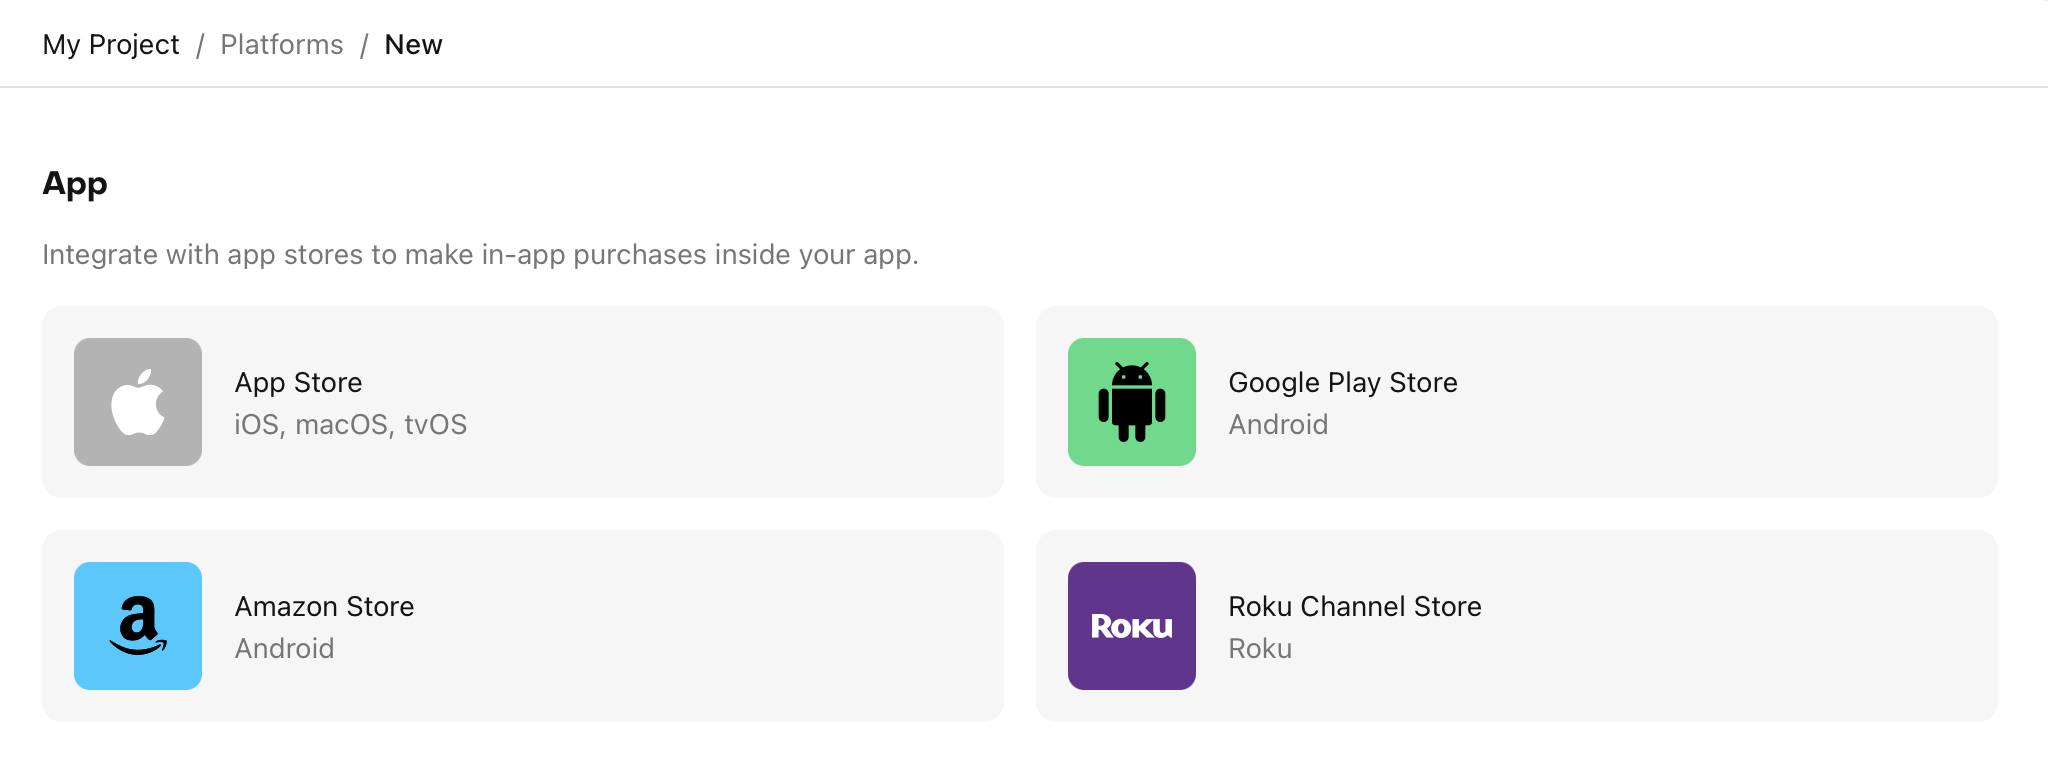Image resolution: width=2048 pixels, height=780 pixels.
Task: Choose the App Store platform title
Action: click(298, 383)
